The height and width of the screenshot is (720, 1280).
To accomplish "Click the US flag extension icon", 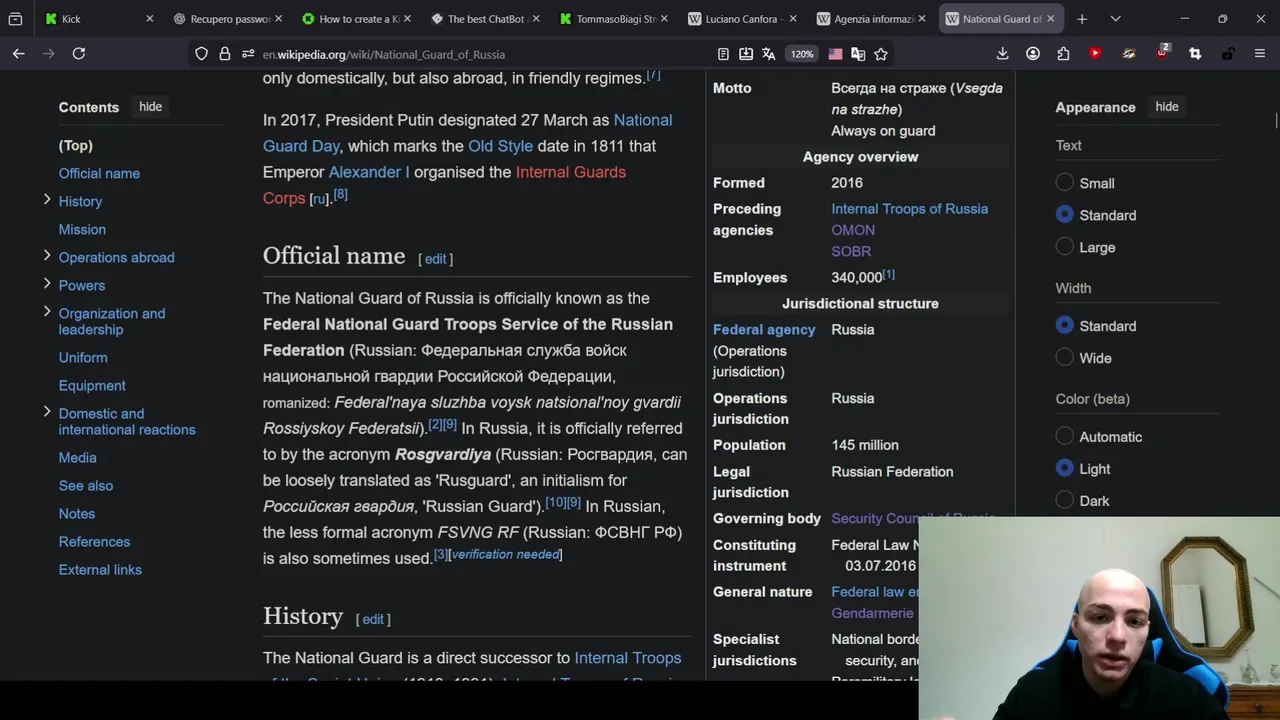I will click(835, 54).
